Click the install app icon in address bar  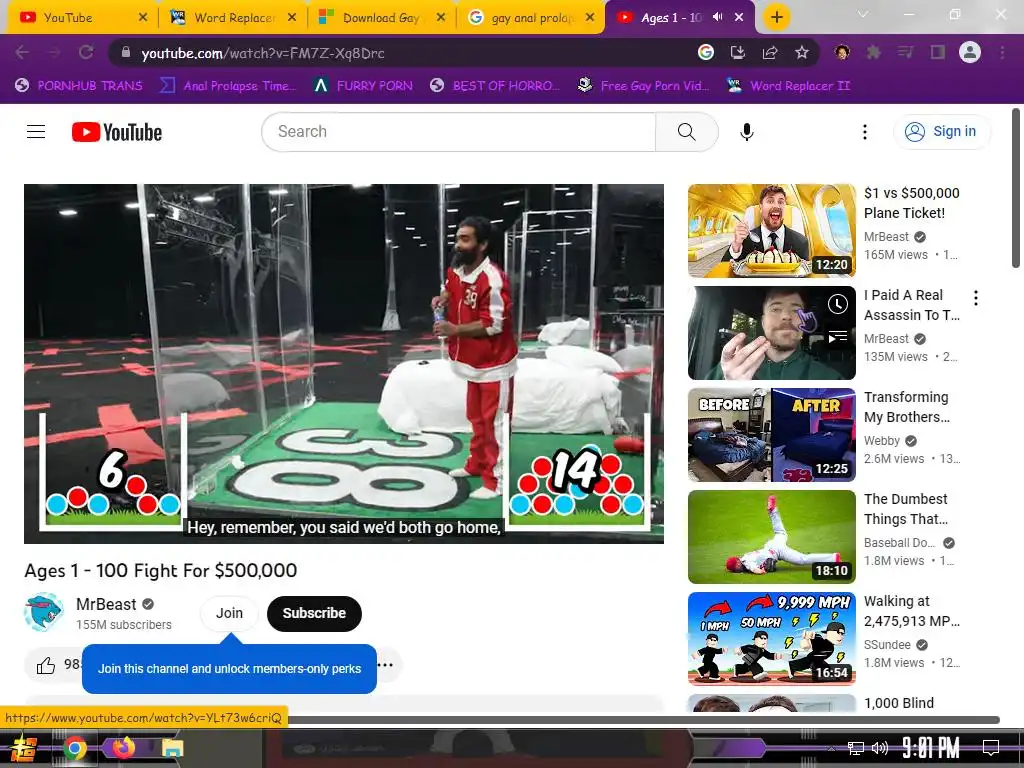tap(737, 52)
